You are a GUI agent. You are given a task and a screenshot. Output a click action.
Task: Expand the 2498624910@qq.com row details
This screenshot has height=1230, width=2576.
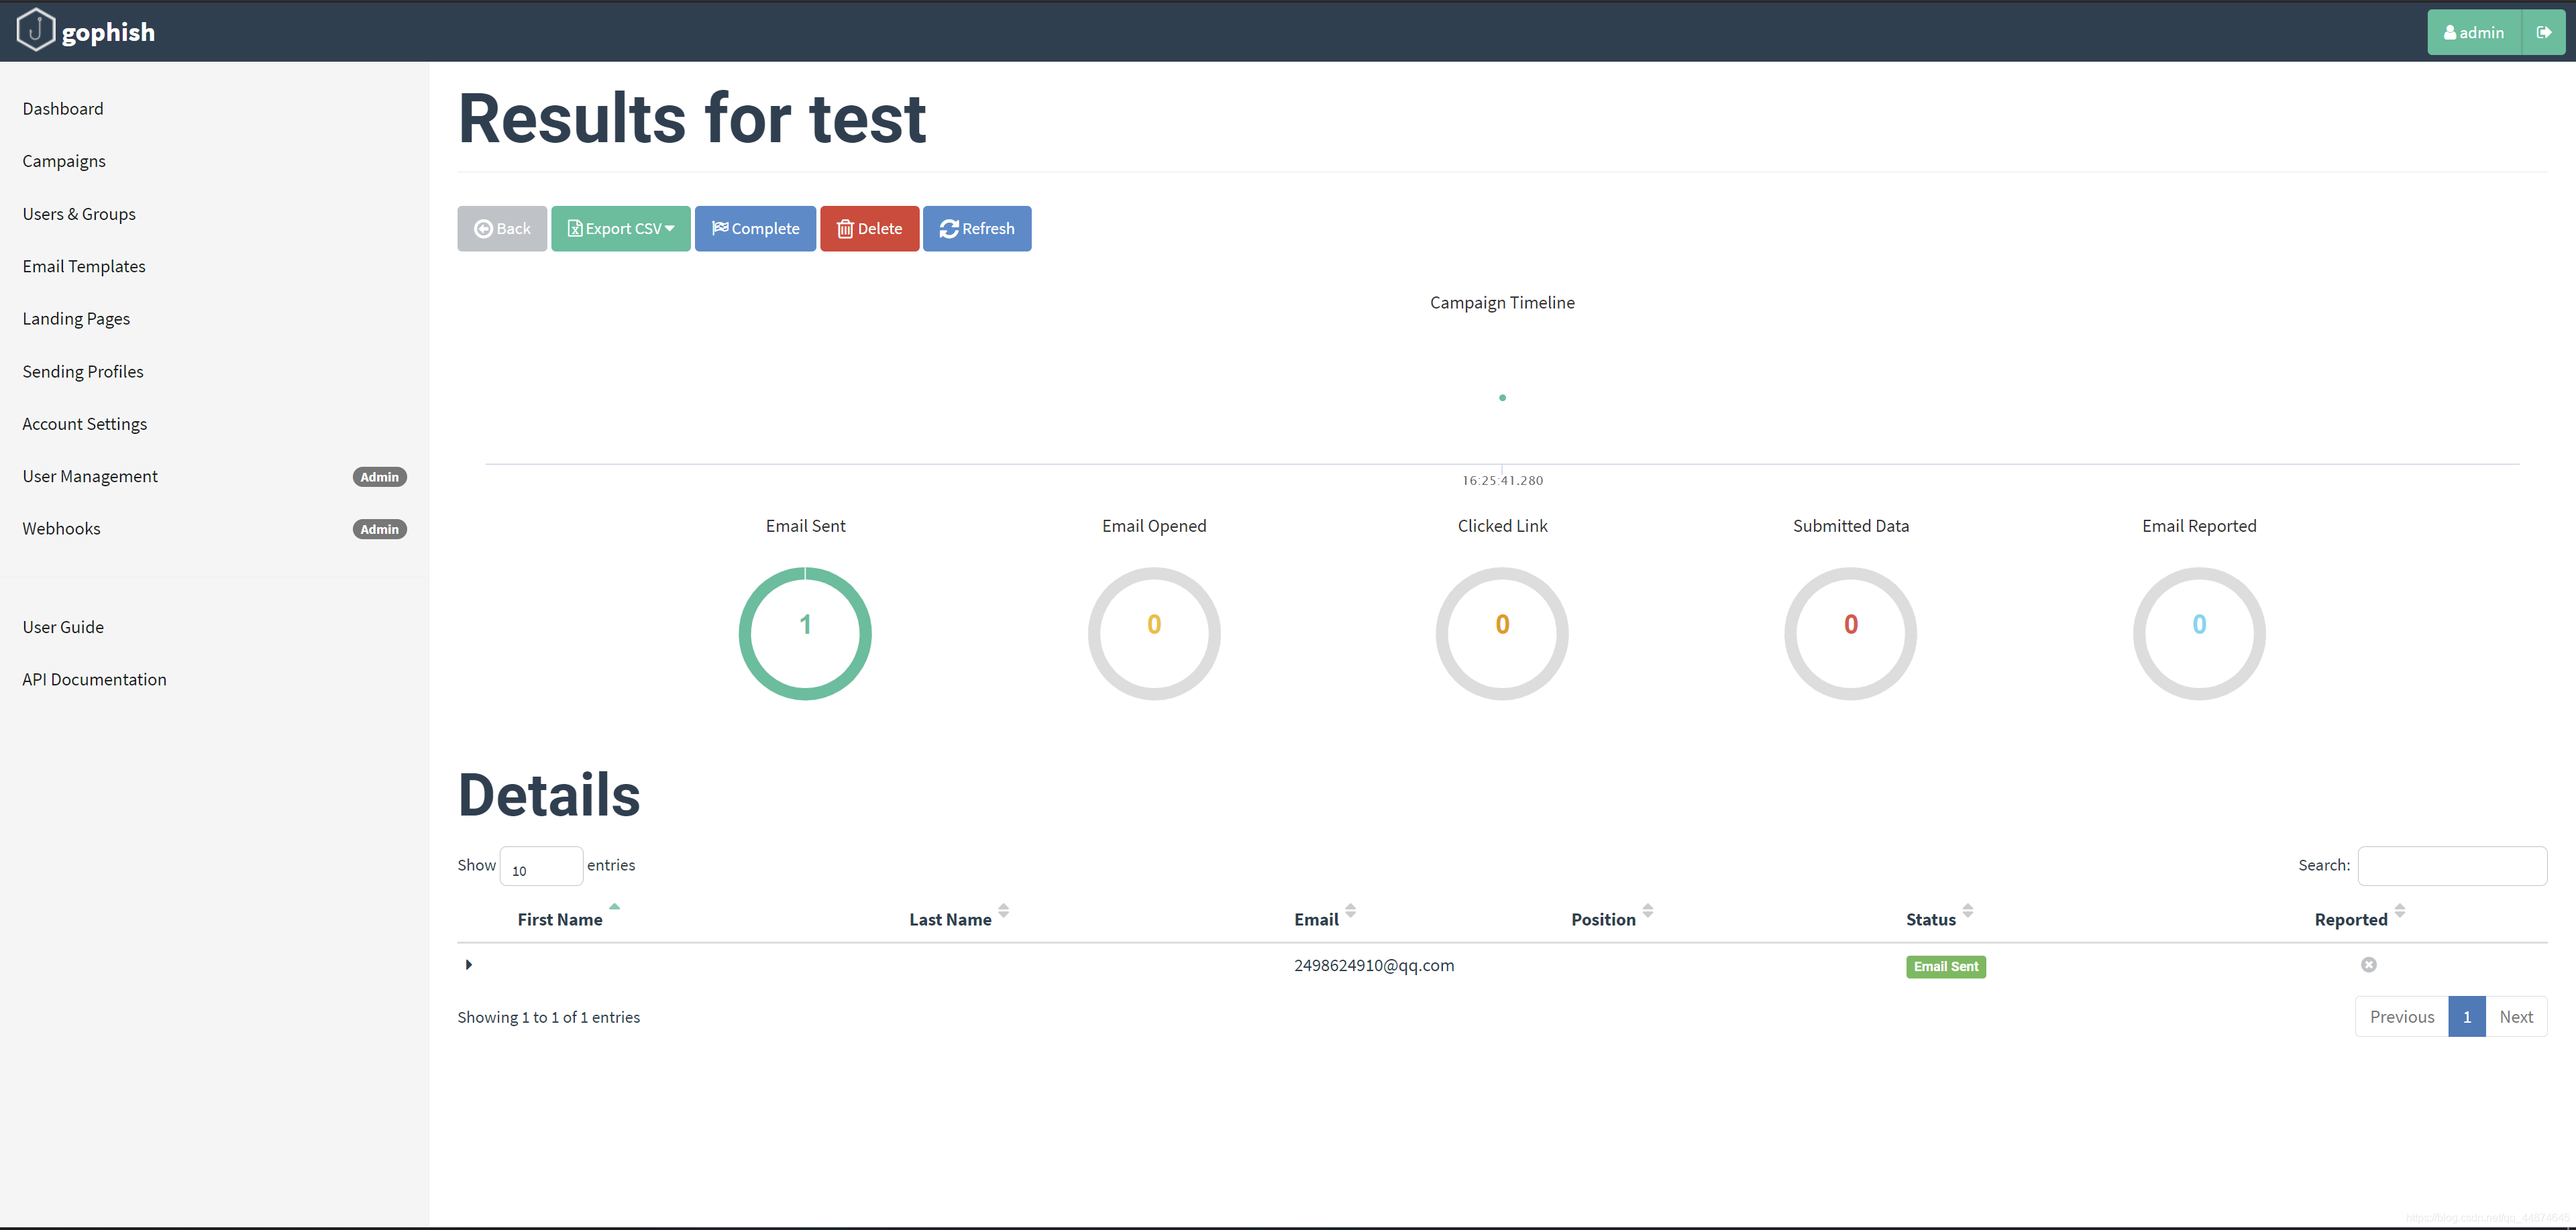(x=469, y=965)
